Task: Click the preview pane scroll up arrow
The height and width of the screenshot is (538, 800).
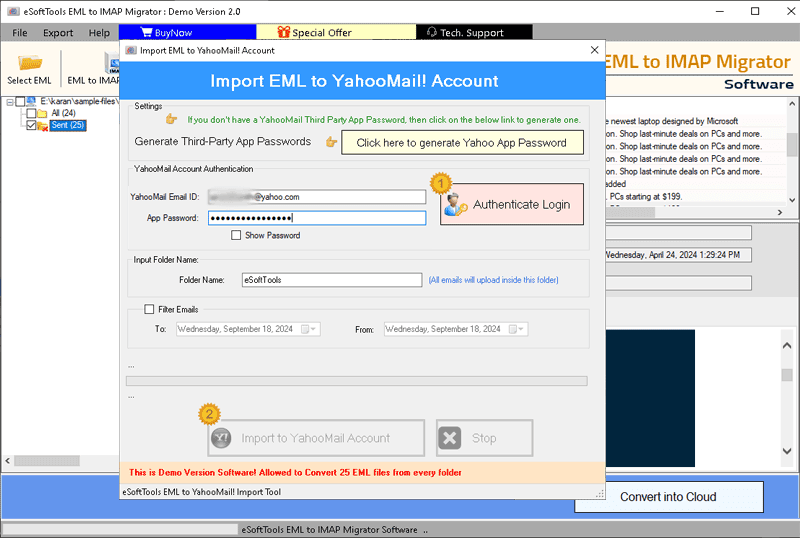Action: click(x=787, y=346)
